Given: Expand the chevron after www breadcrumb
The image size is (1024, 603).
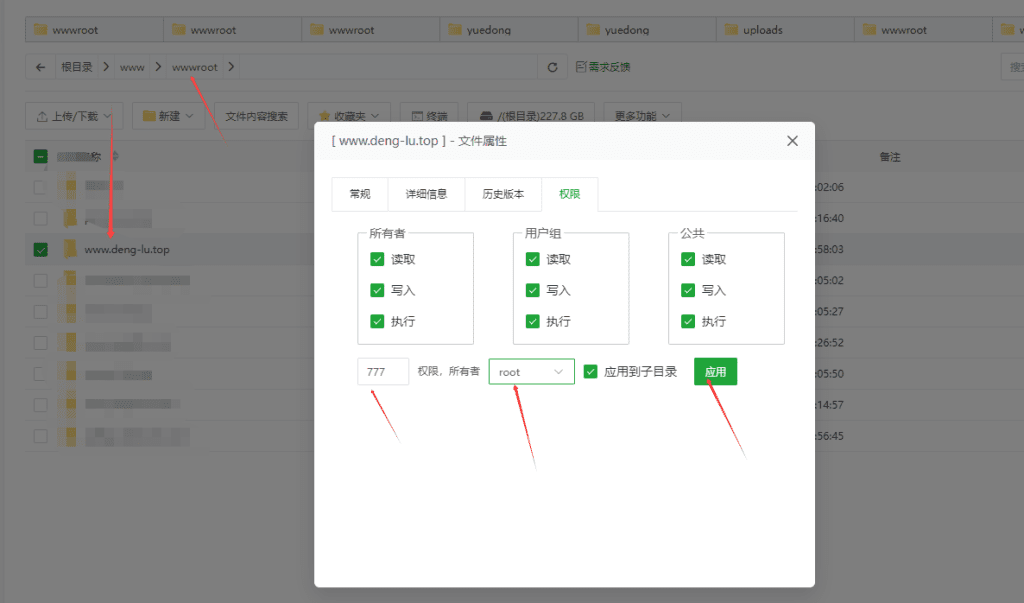Looking at the screenshot, I should [x=158, y=67].
